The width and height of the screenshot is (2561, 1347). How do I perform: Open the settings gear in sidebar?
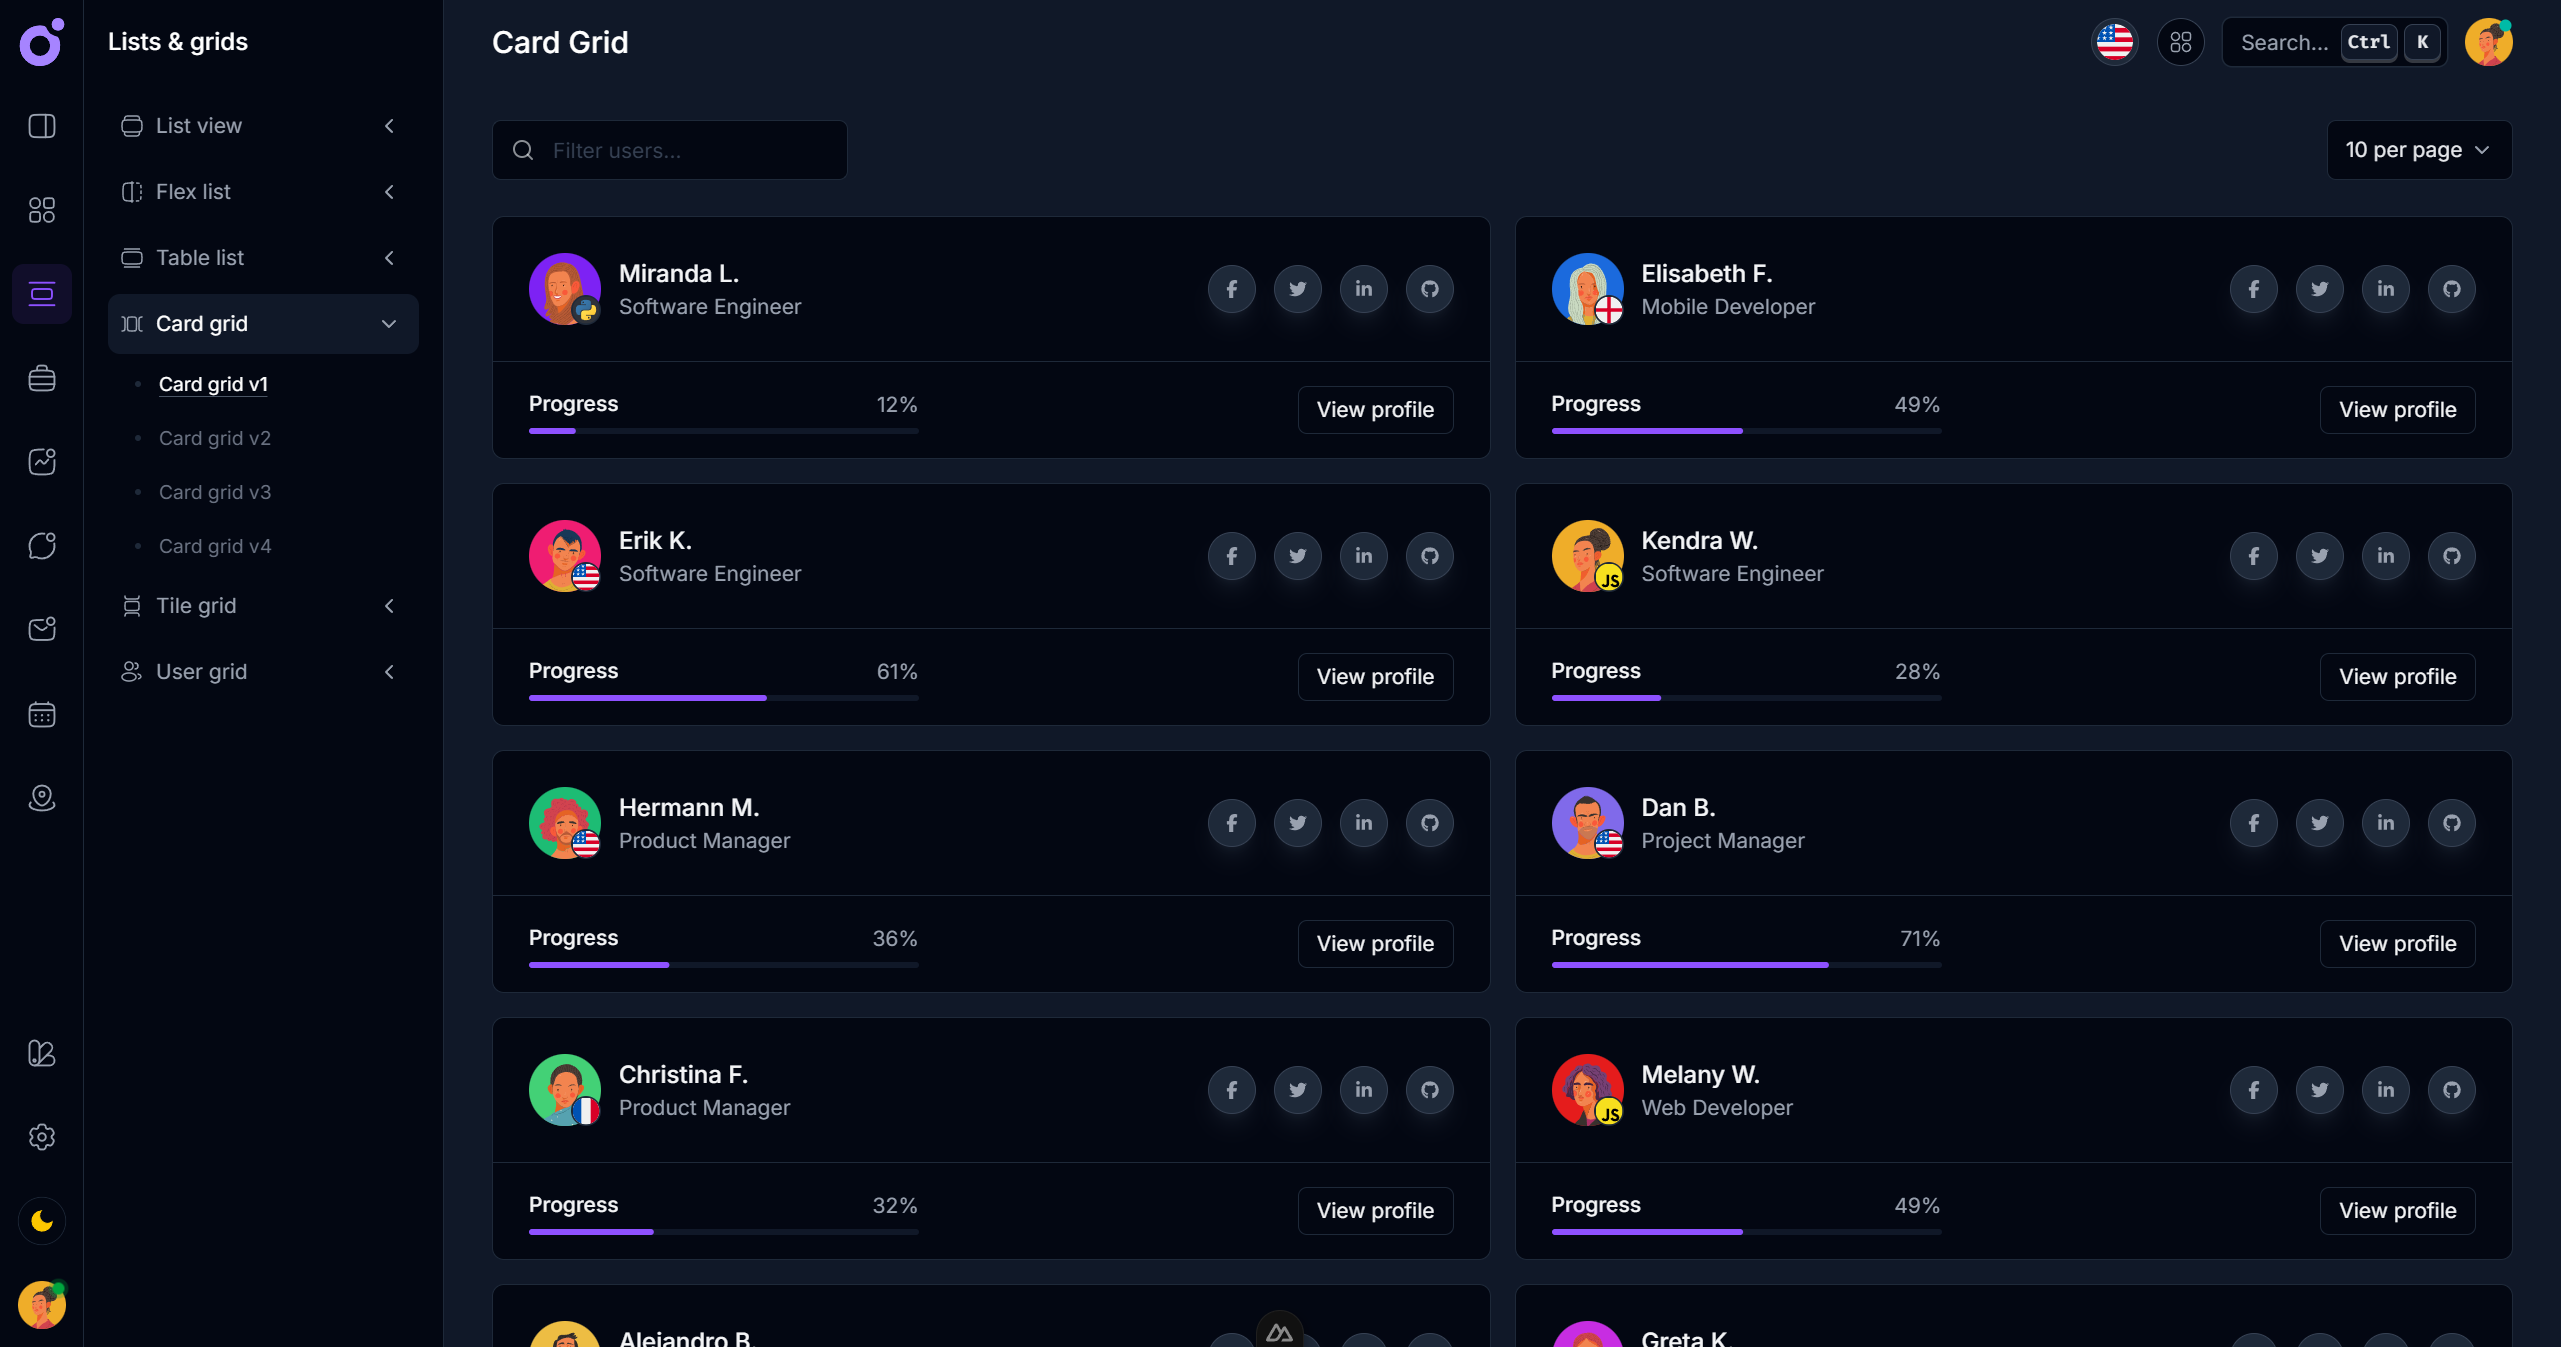tap(42, 1137)
